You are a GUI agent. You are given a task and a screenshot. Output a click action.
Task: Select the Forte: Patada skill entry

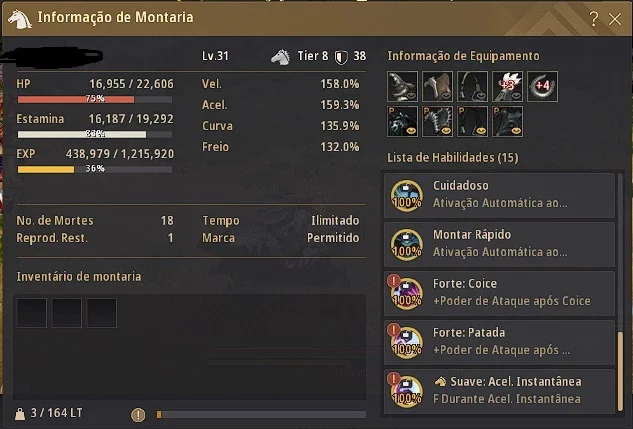[499, 342]
